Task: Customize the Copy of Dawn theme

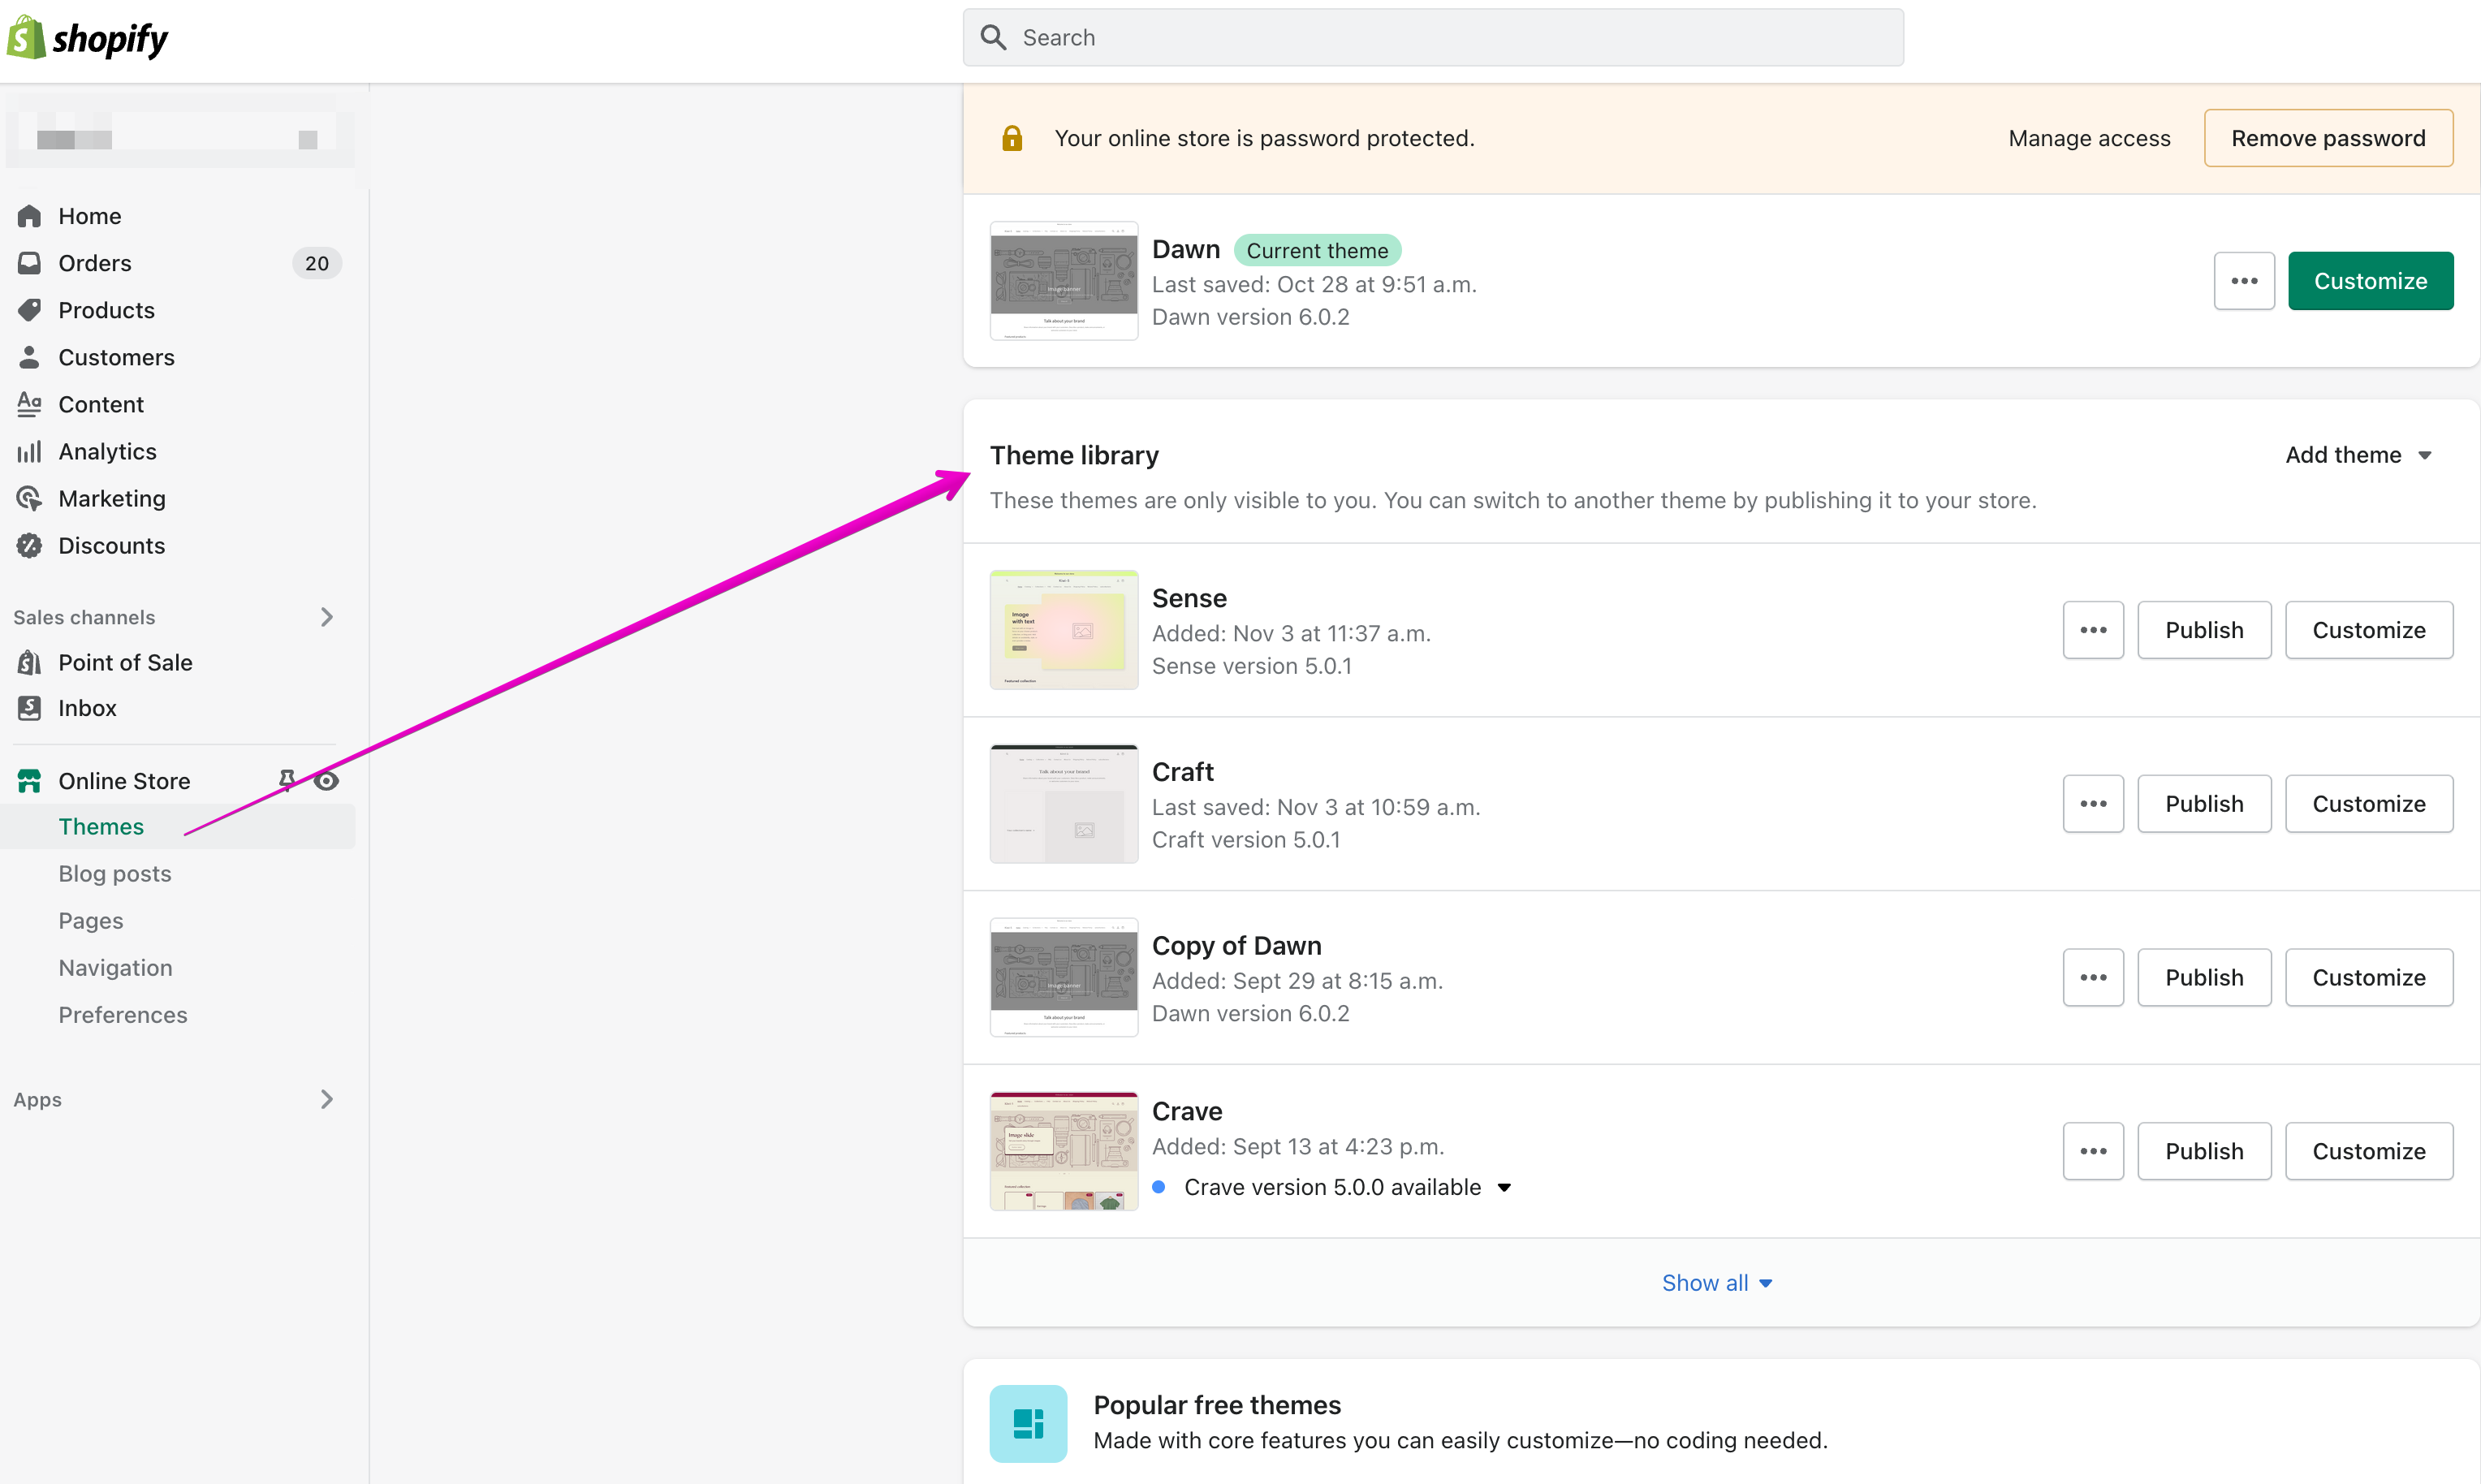Action: [x=2368, y=977]
